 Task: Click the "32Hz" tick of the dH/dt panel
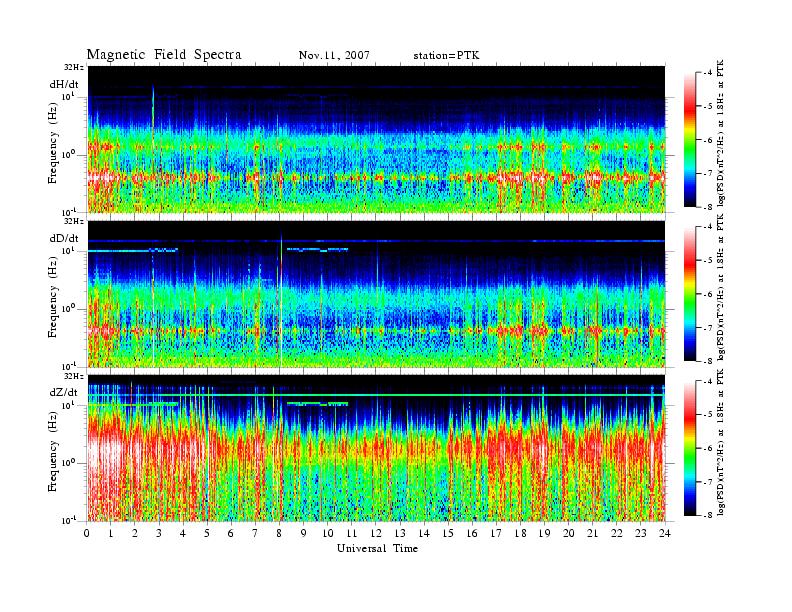[x=73, y=67]
